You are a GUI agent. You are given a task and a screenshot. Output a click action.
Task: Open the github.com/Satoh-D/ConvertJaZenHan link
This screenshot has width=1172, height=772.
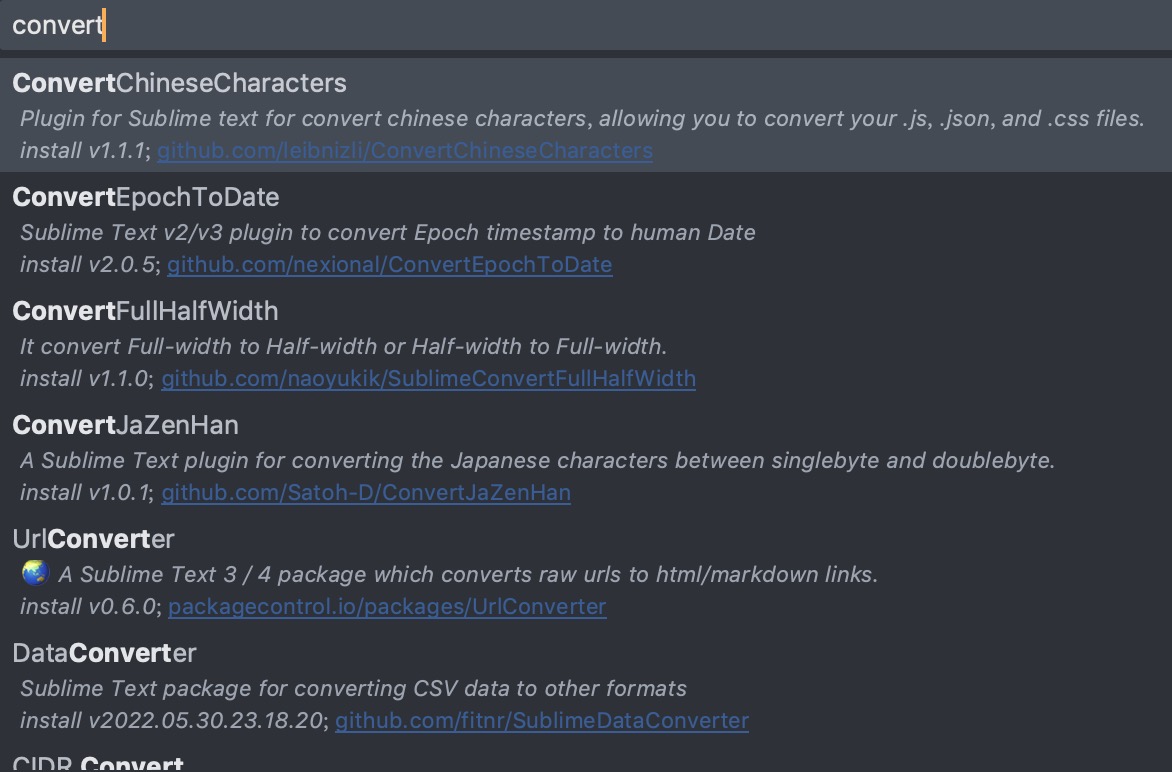tap(366, 493)
